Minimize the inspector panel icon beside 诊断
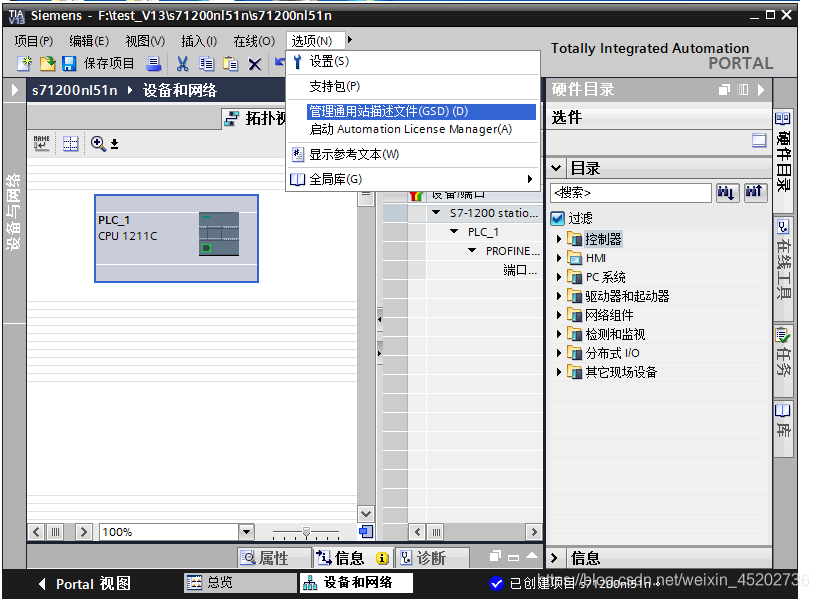The height and width of the screenshot is (599, 819). (x=513, y=558)
